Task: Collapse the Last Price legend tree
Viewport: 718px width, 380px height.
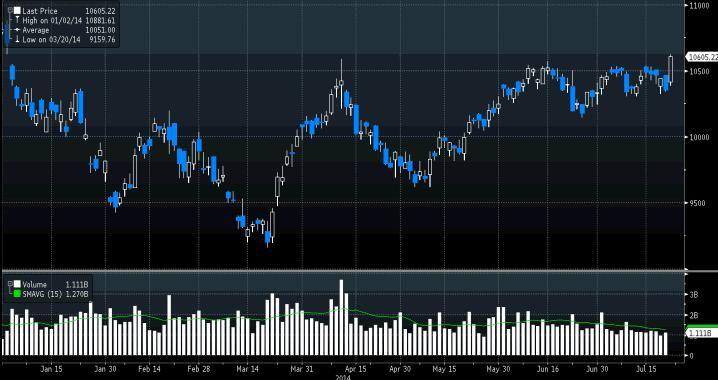Action: pyautogui.click(x=10, y=11)
